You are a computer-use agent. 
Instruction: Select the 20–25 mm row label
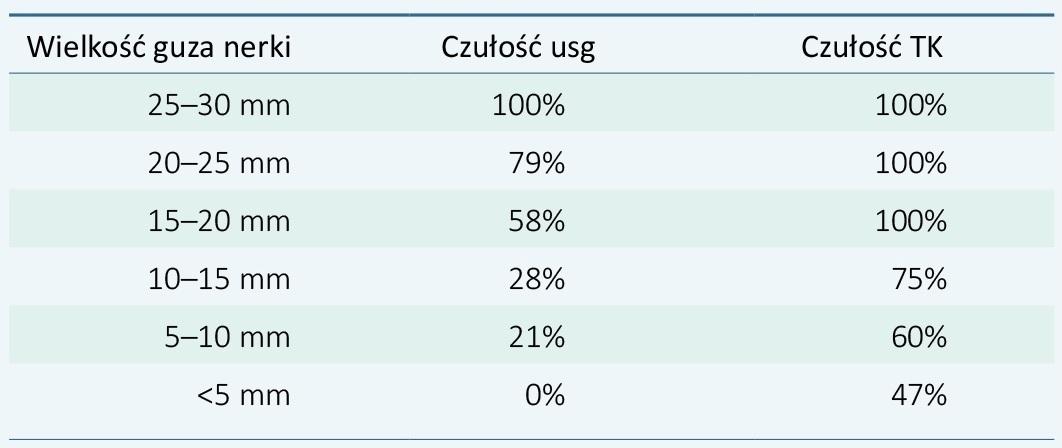[x=219, y=163]
